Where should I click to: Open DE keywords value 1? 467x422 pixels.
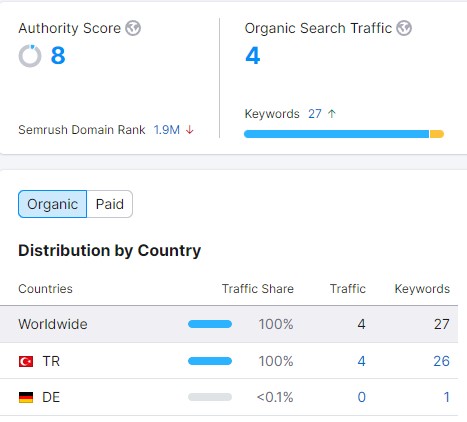(447, 397)
